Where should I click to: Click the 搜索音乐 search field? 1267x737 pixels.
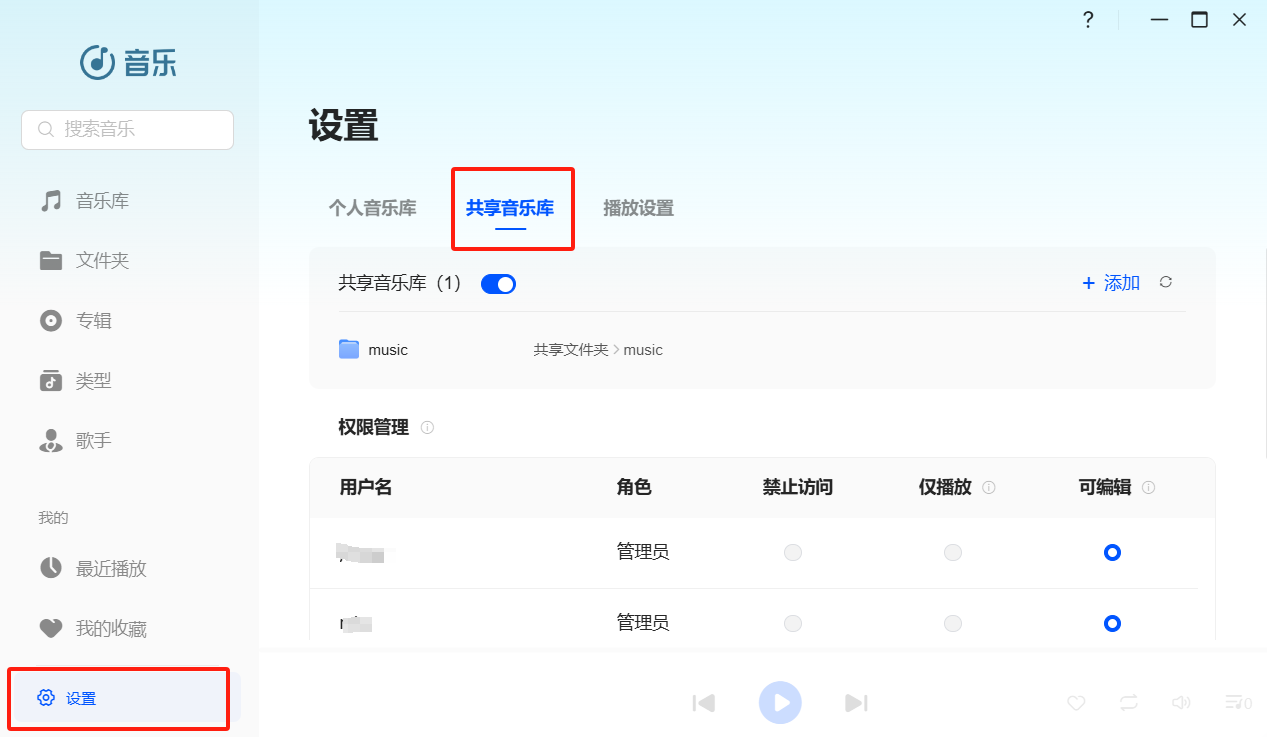coord(128,130)
